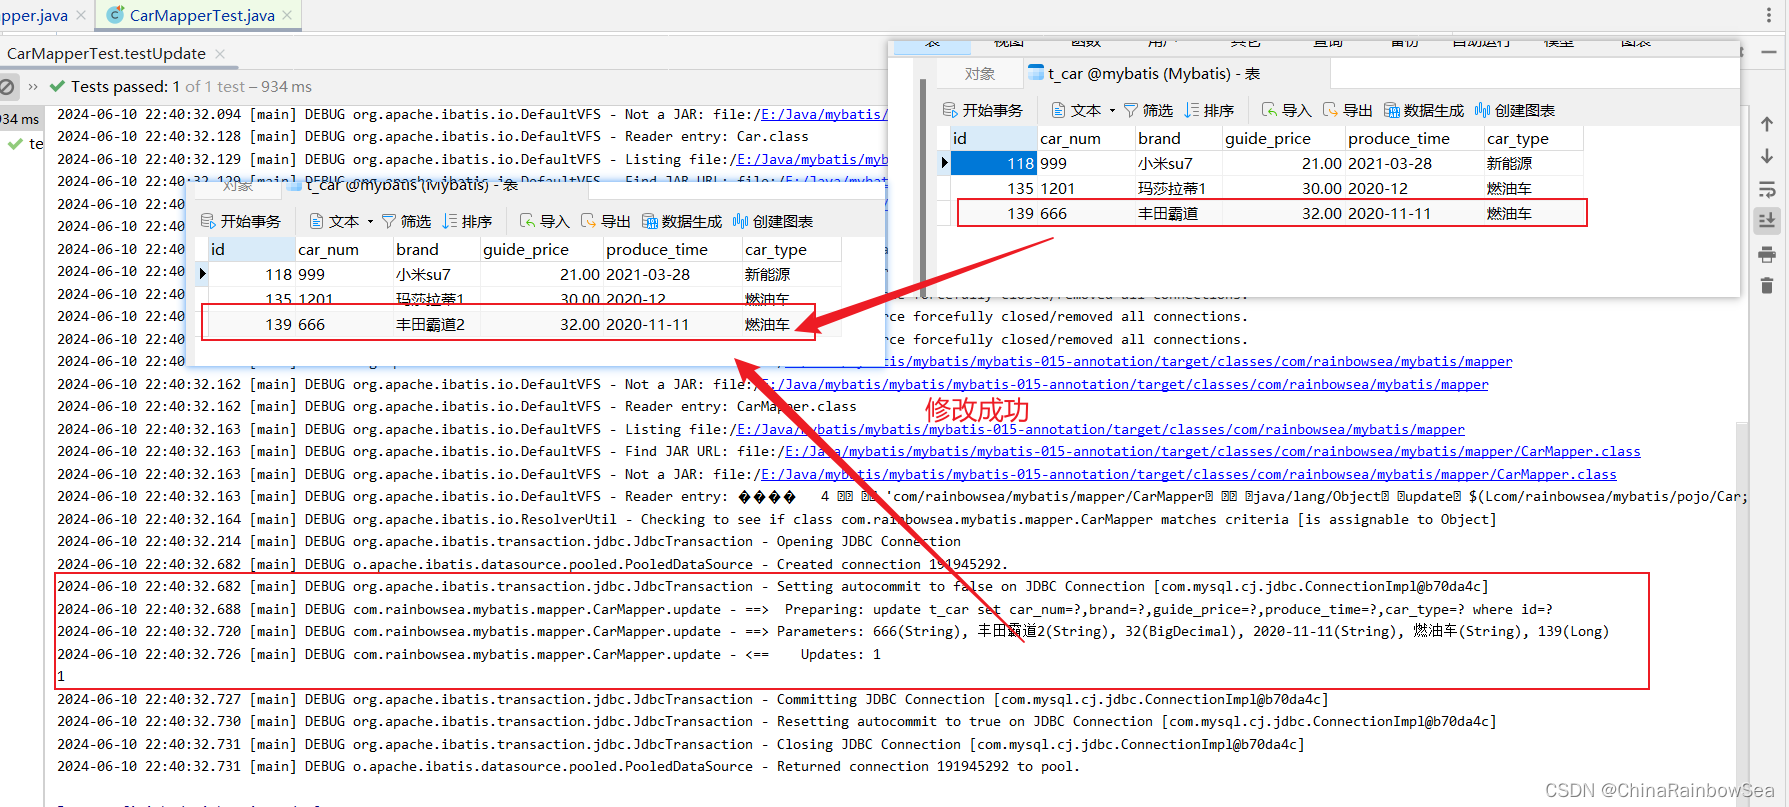Image resolution: width=1789 pixels, height=807 pixels.
Task: Open 文本 dropdown arrow in left Navicat panel
Action: coord(370,221)
